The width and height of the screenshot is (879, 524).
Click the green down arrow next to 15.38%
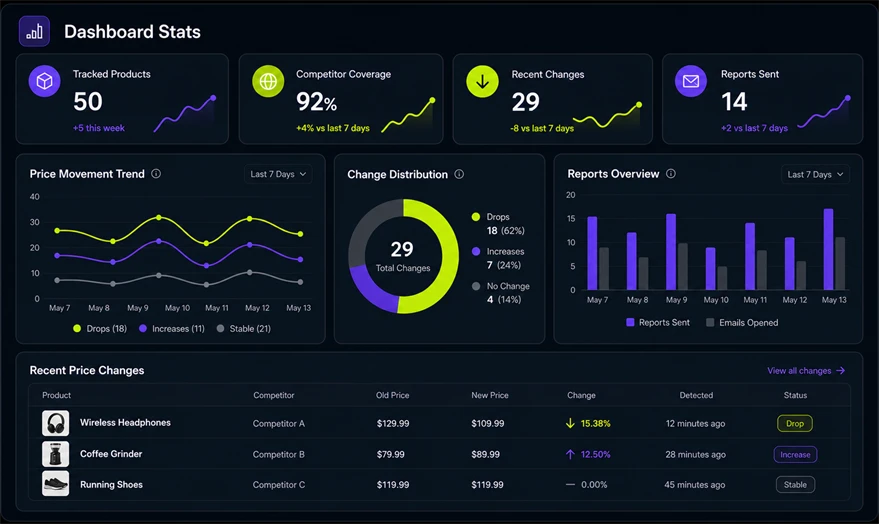[x=570, y=423]
